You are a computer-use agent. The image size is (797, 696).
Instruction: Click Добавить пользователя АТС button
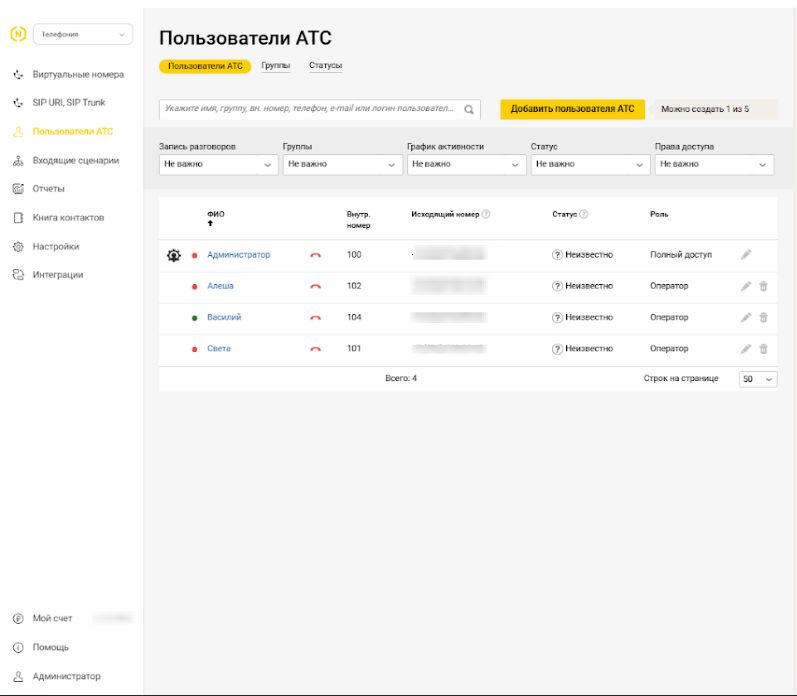point(572,109)
